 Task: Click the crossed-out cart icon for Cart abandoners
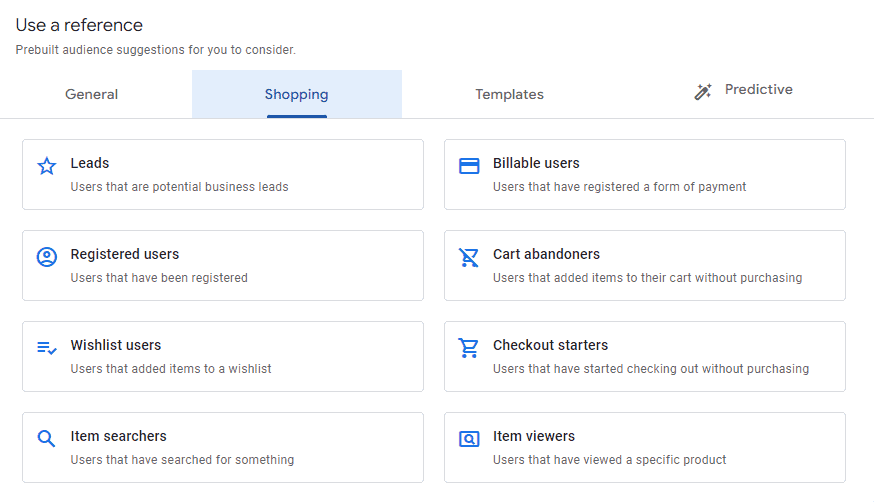tap(469, 257)
